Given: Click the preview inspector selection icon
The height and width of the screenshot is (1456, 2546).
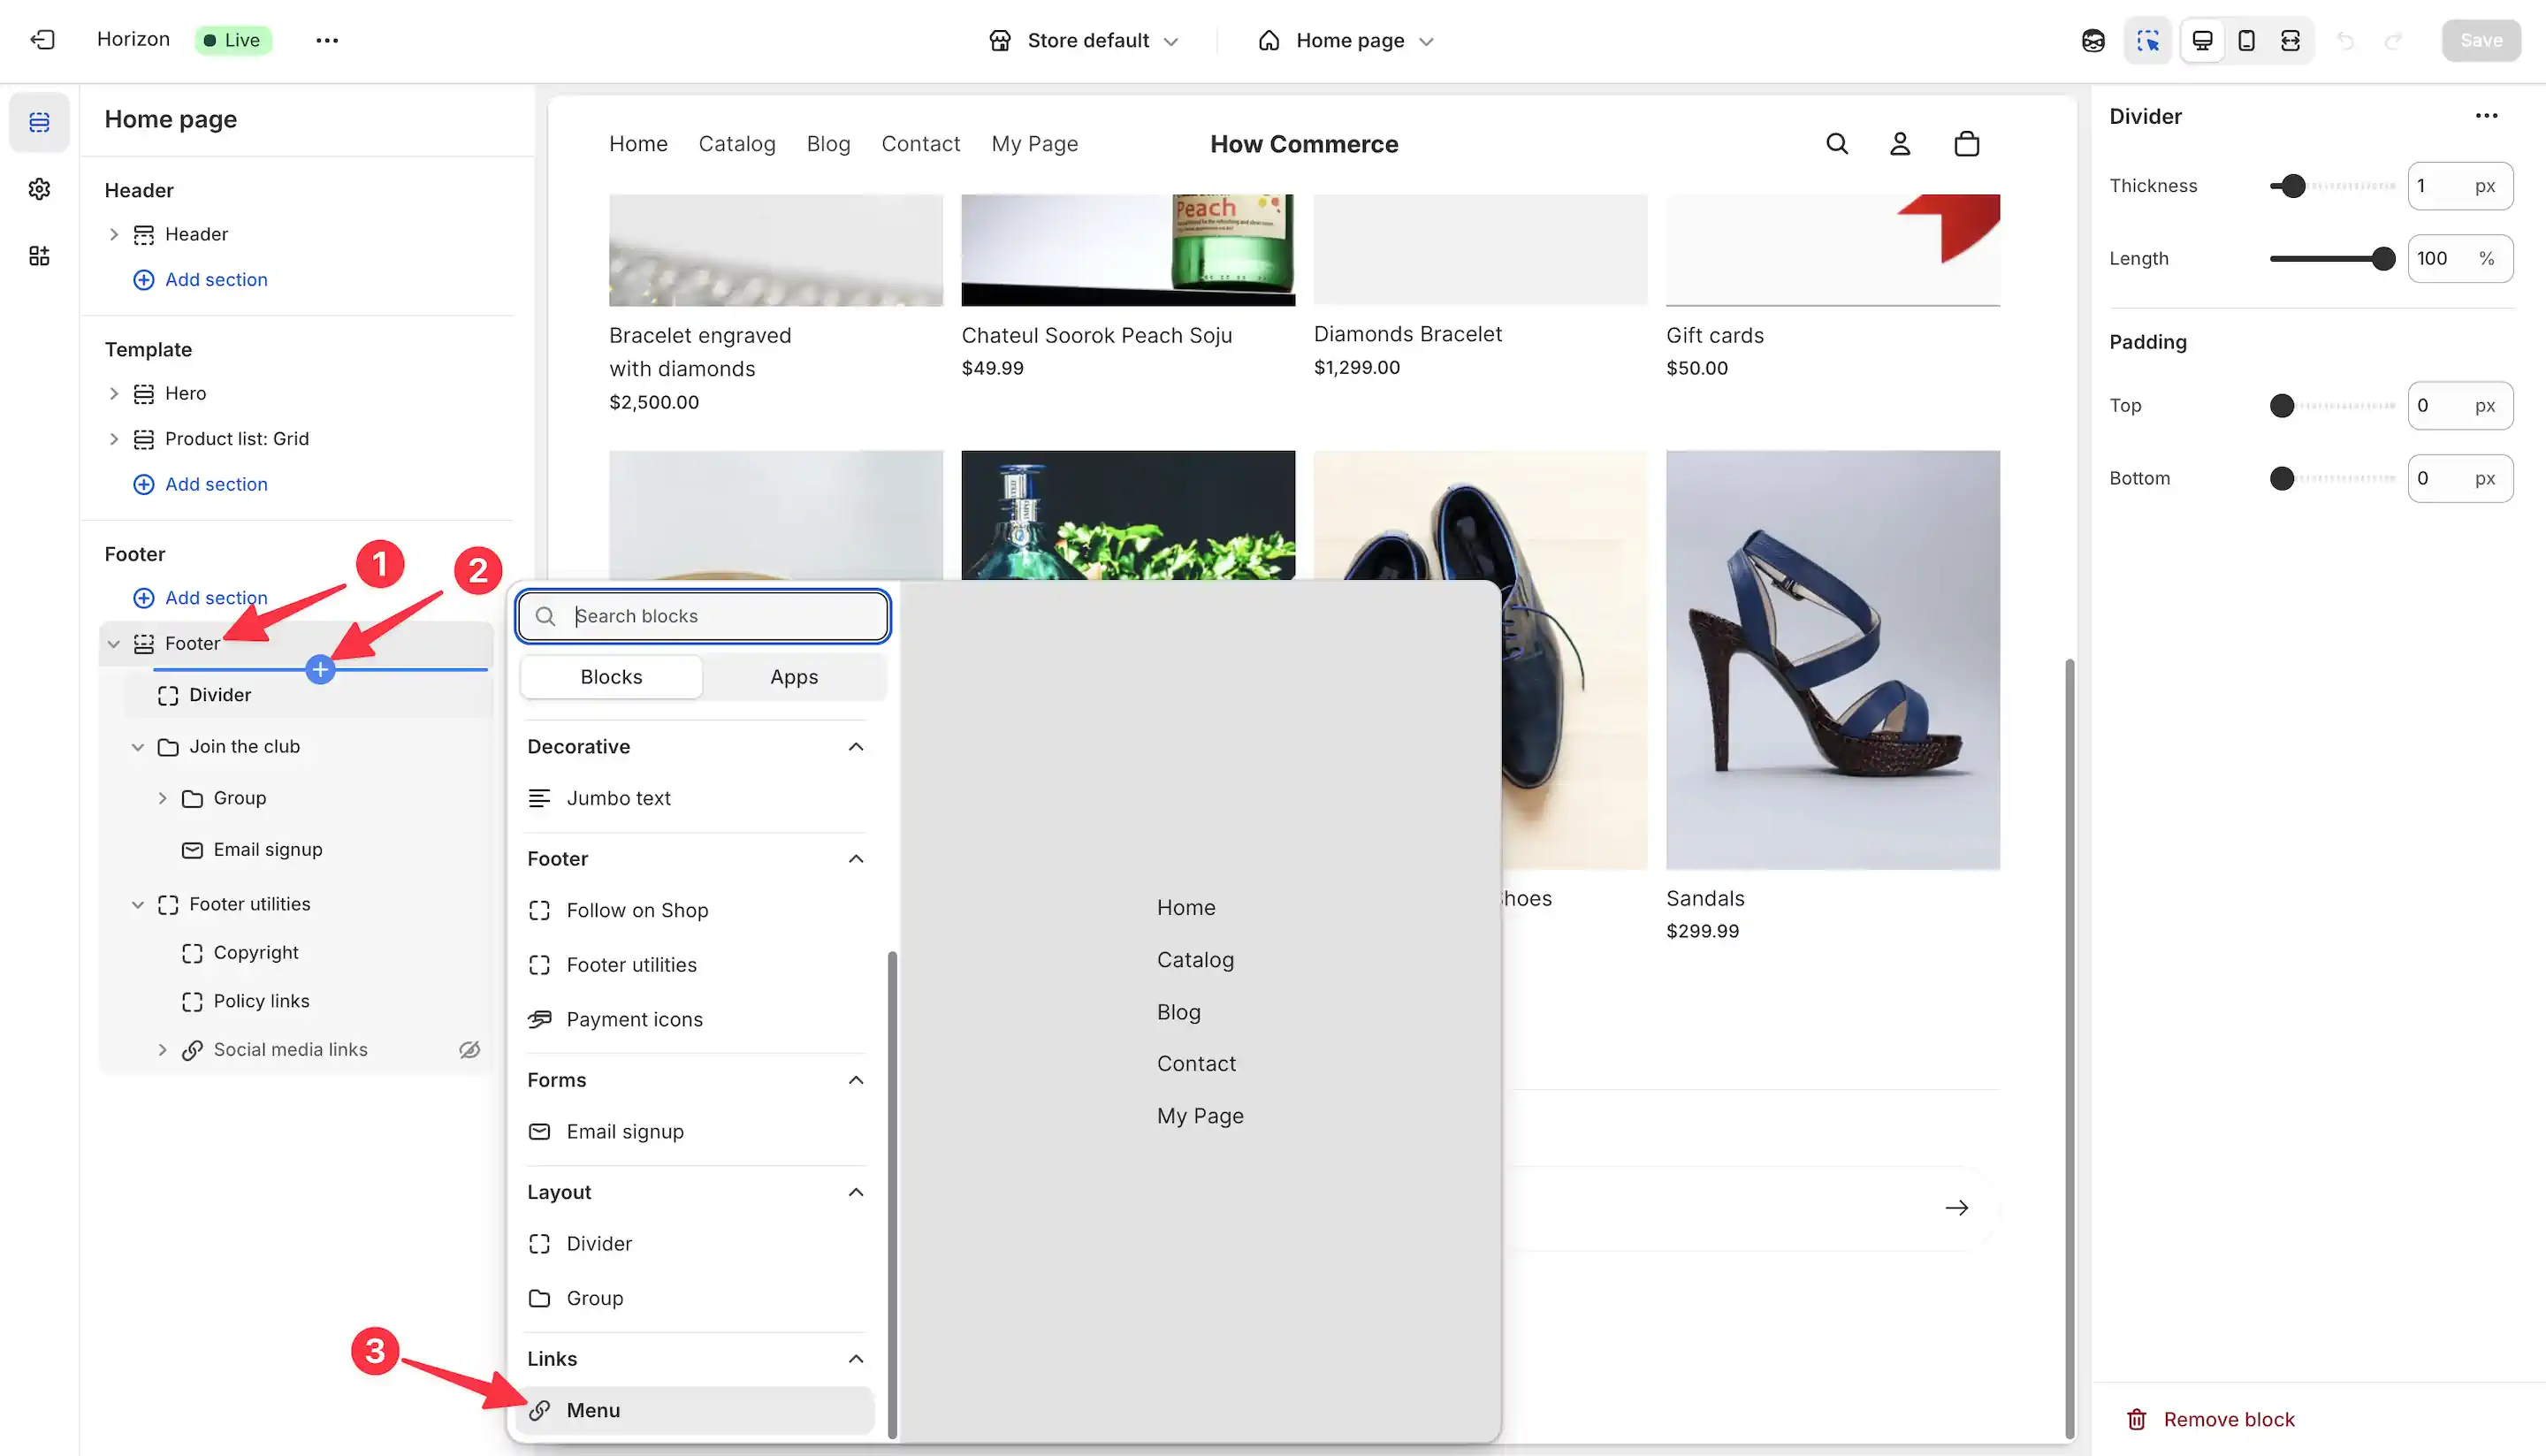Looking at the screenshot, I should coord(2147,40).
